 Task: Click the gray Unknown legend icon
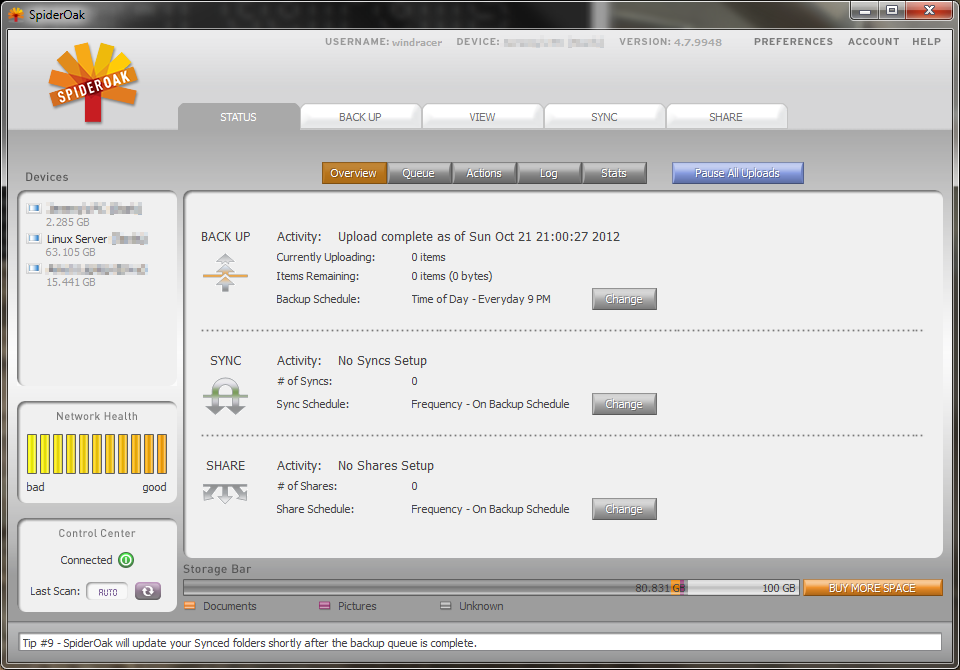(446, 606)
